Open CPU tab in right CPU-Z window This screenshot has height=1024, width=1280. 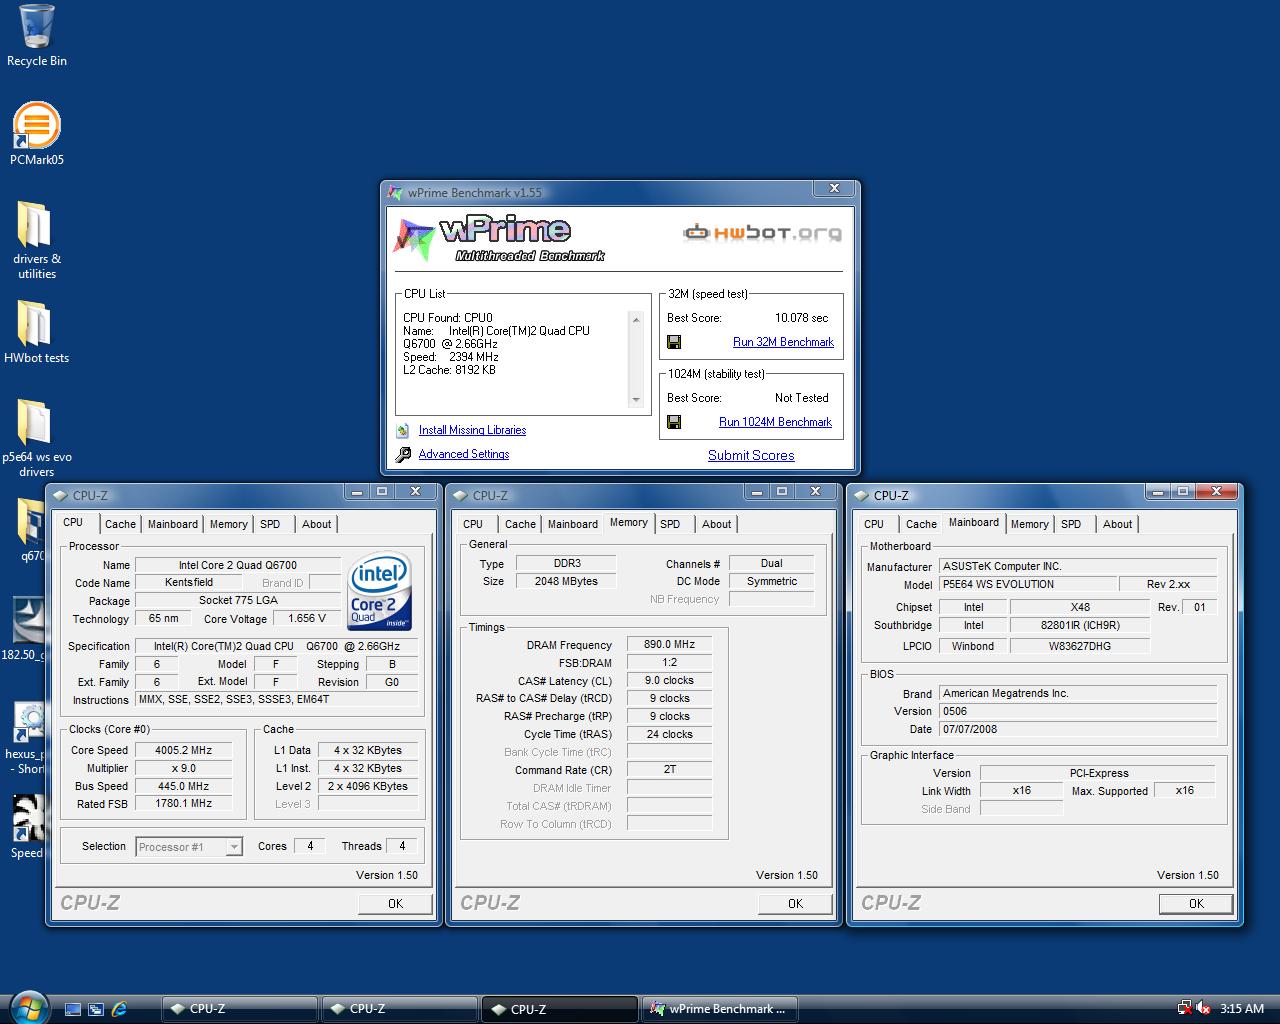[874, 524]
